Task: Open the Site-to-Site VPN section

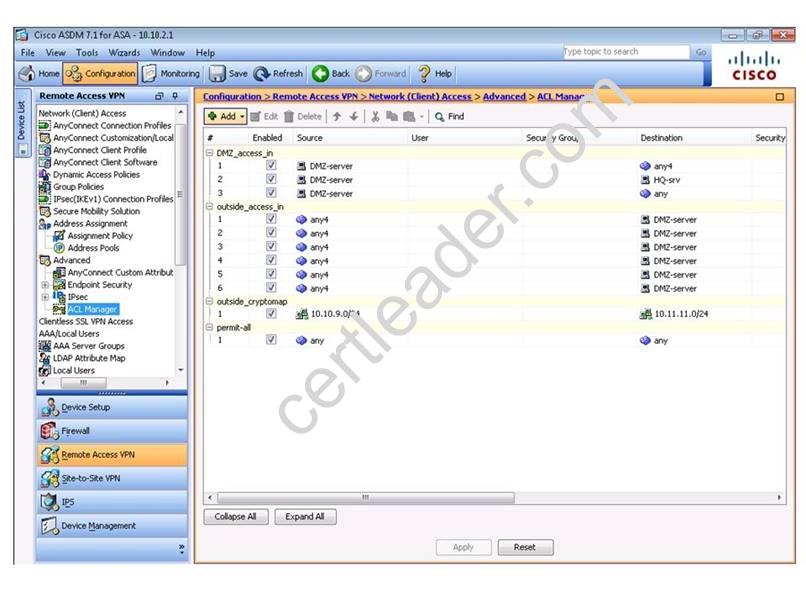Action: click(112, 479)
